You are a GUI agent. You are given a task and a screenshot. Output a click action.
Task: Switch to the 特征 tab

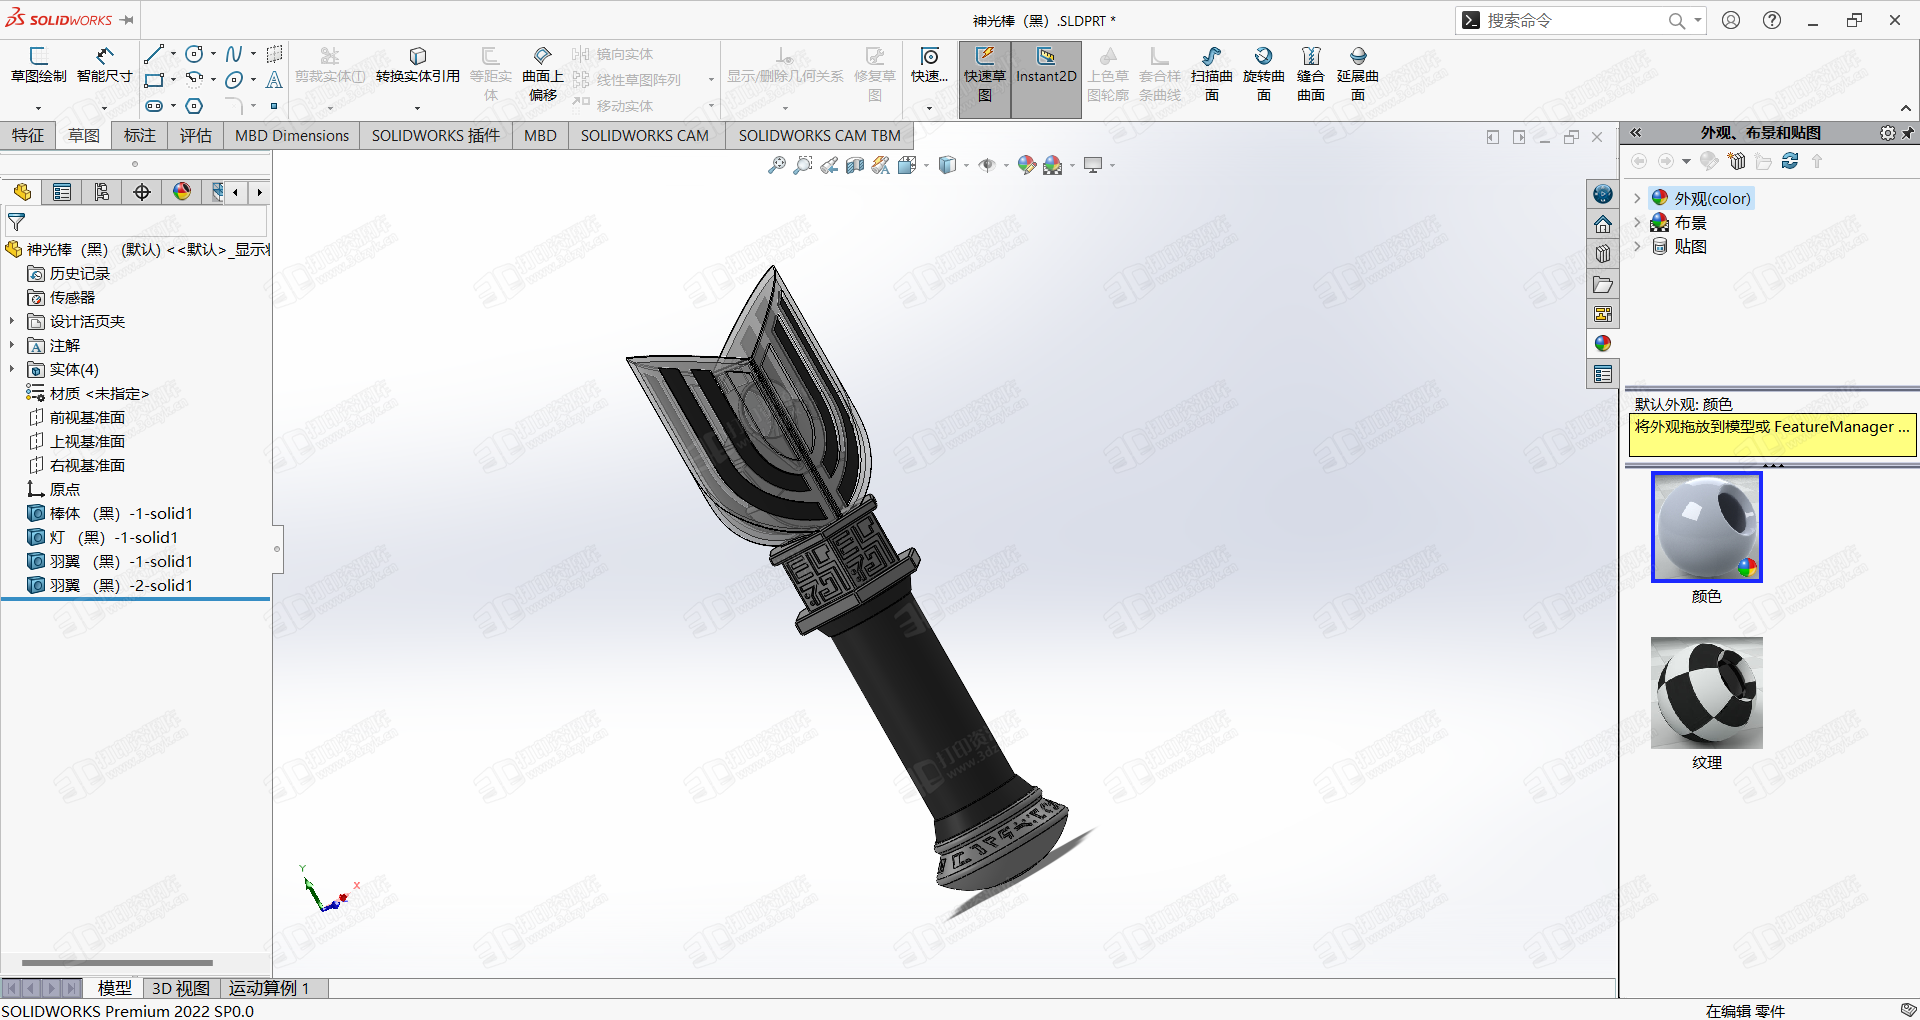click(x=28, y=136)
